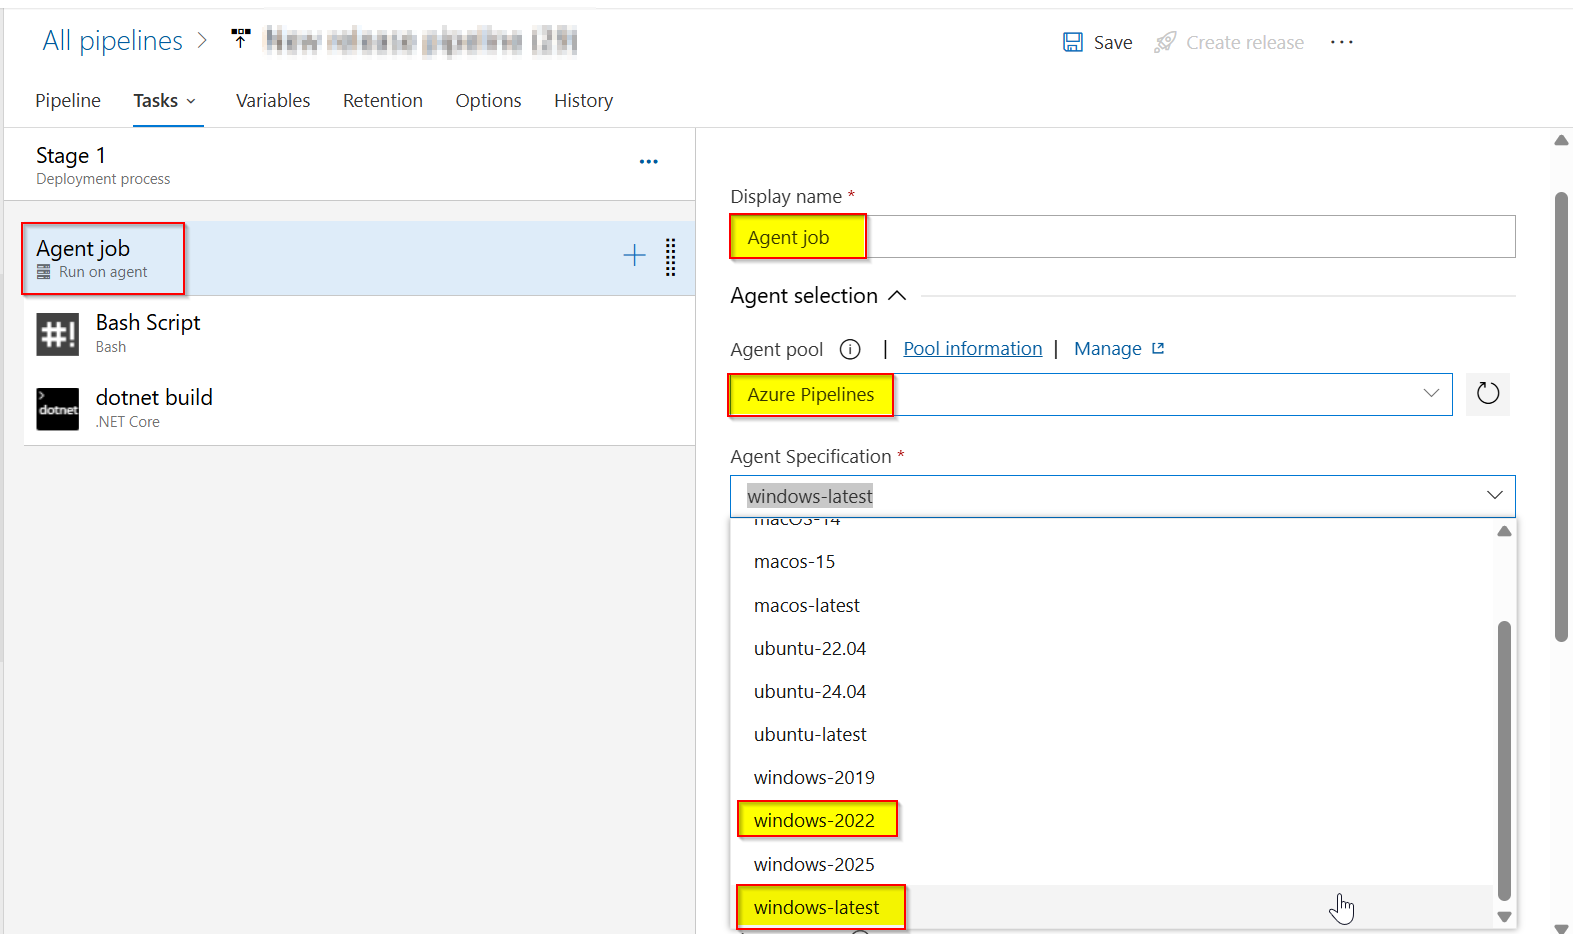Click the Create release rocket icon

pos(1165,42)
